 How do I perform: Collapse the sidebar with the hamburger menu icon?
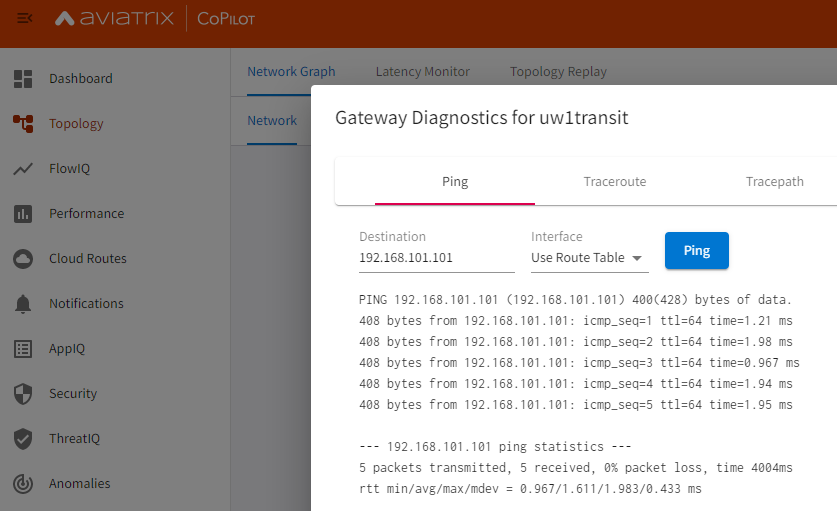pyautogui.click(x=25, y=19)
